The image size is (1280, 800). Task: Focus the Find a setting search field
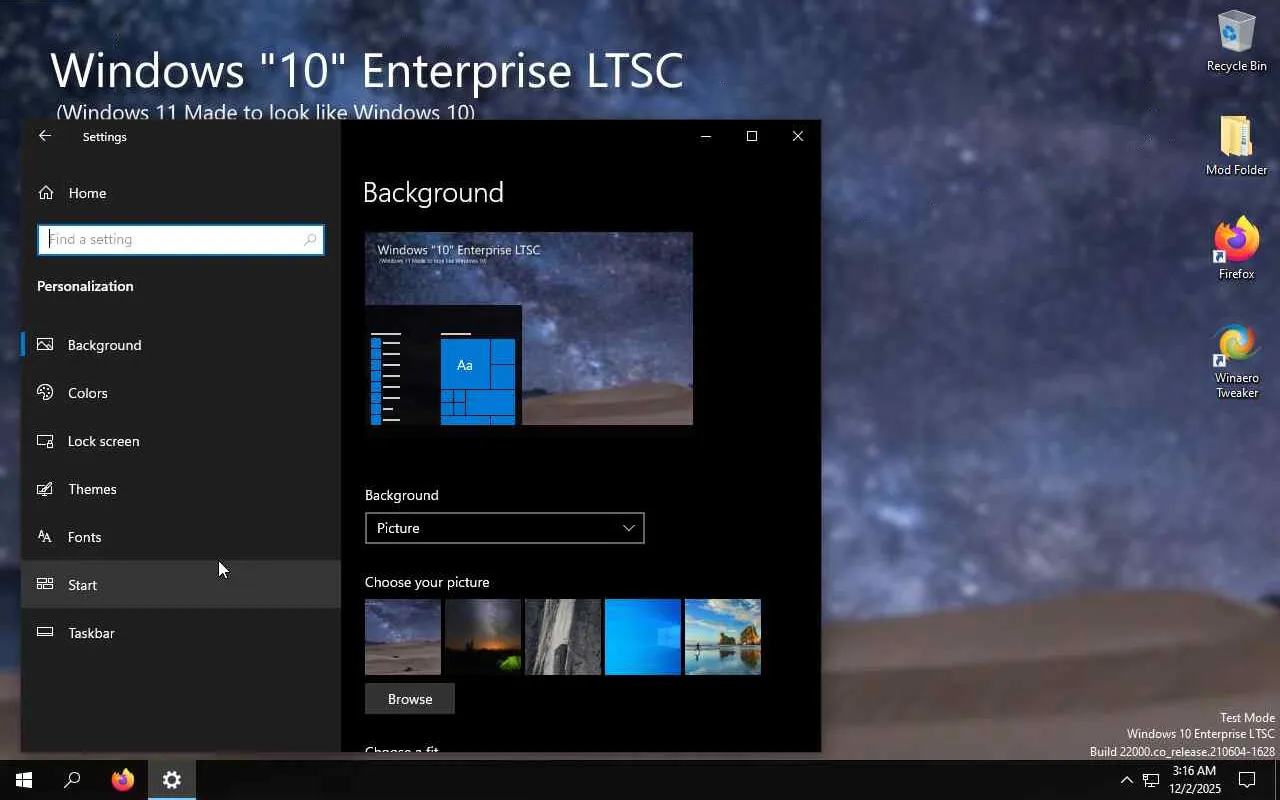(x=181, y=240)
